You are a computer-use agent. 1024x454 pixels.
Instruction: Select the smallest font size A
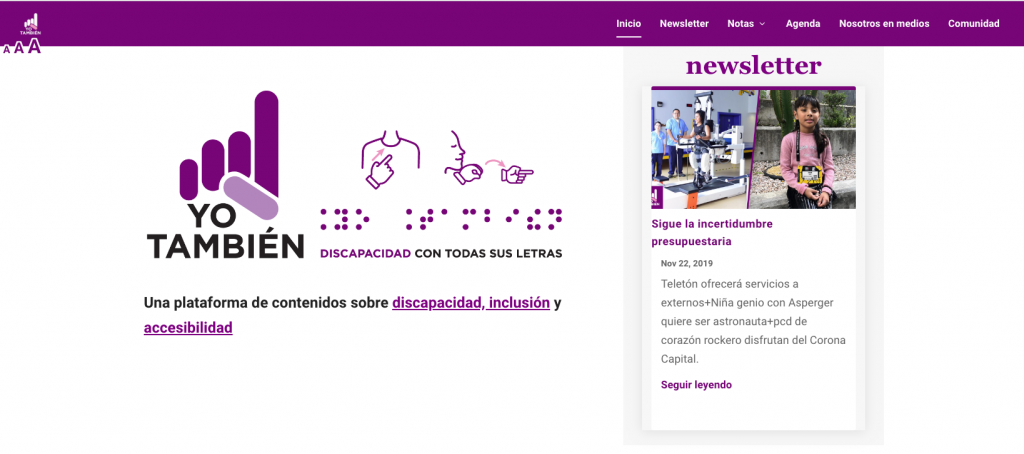7,48
